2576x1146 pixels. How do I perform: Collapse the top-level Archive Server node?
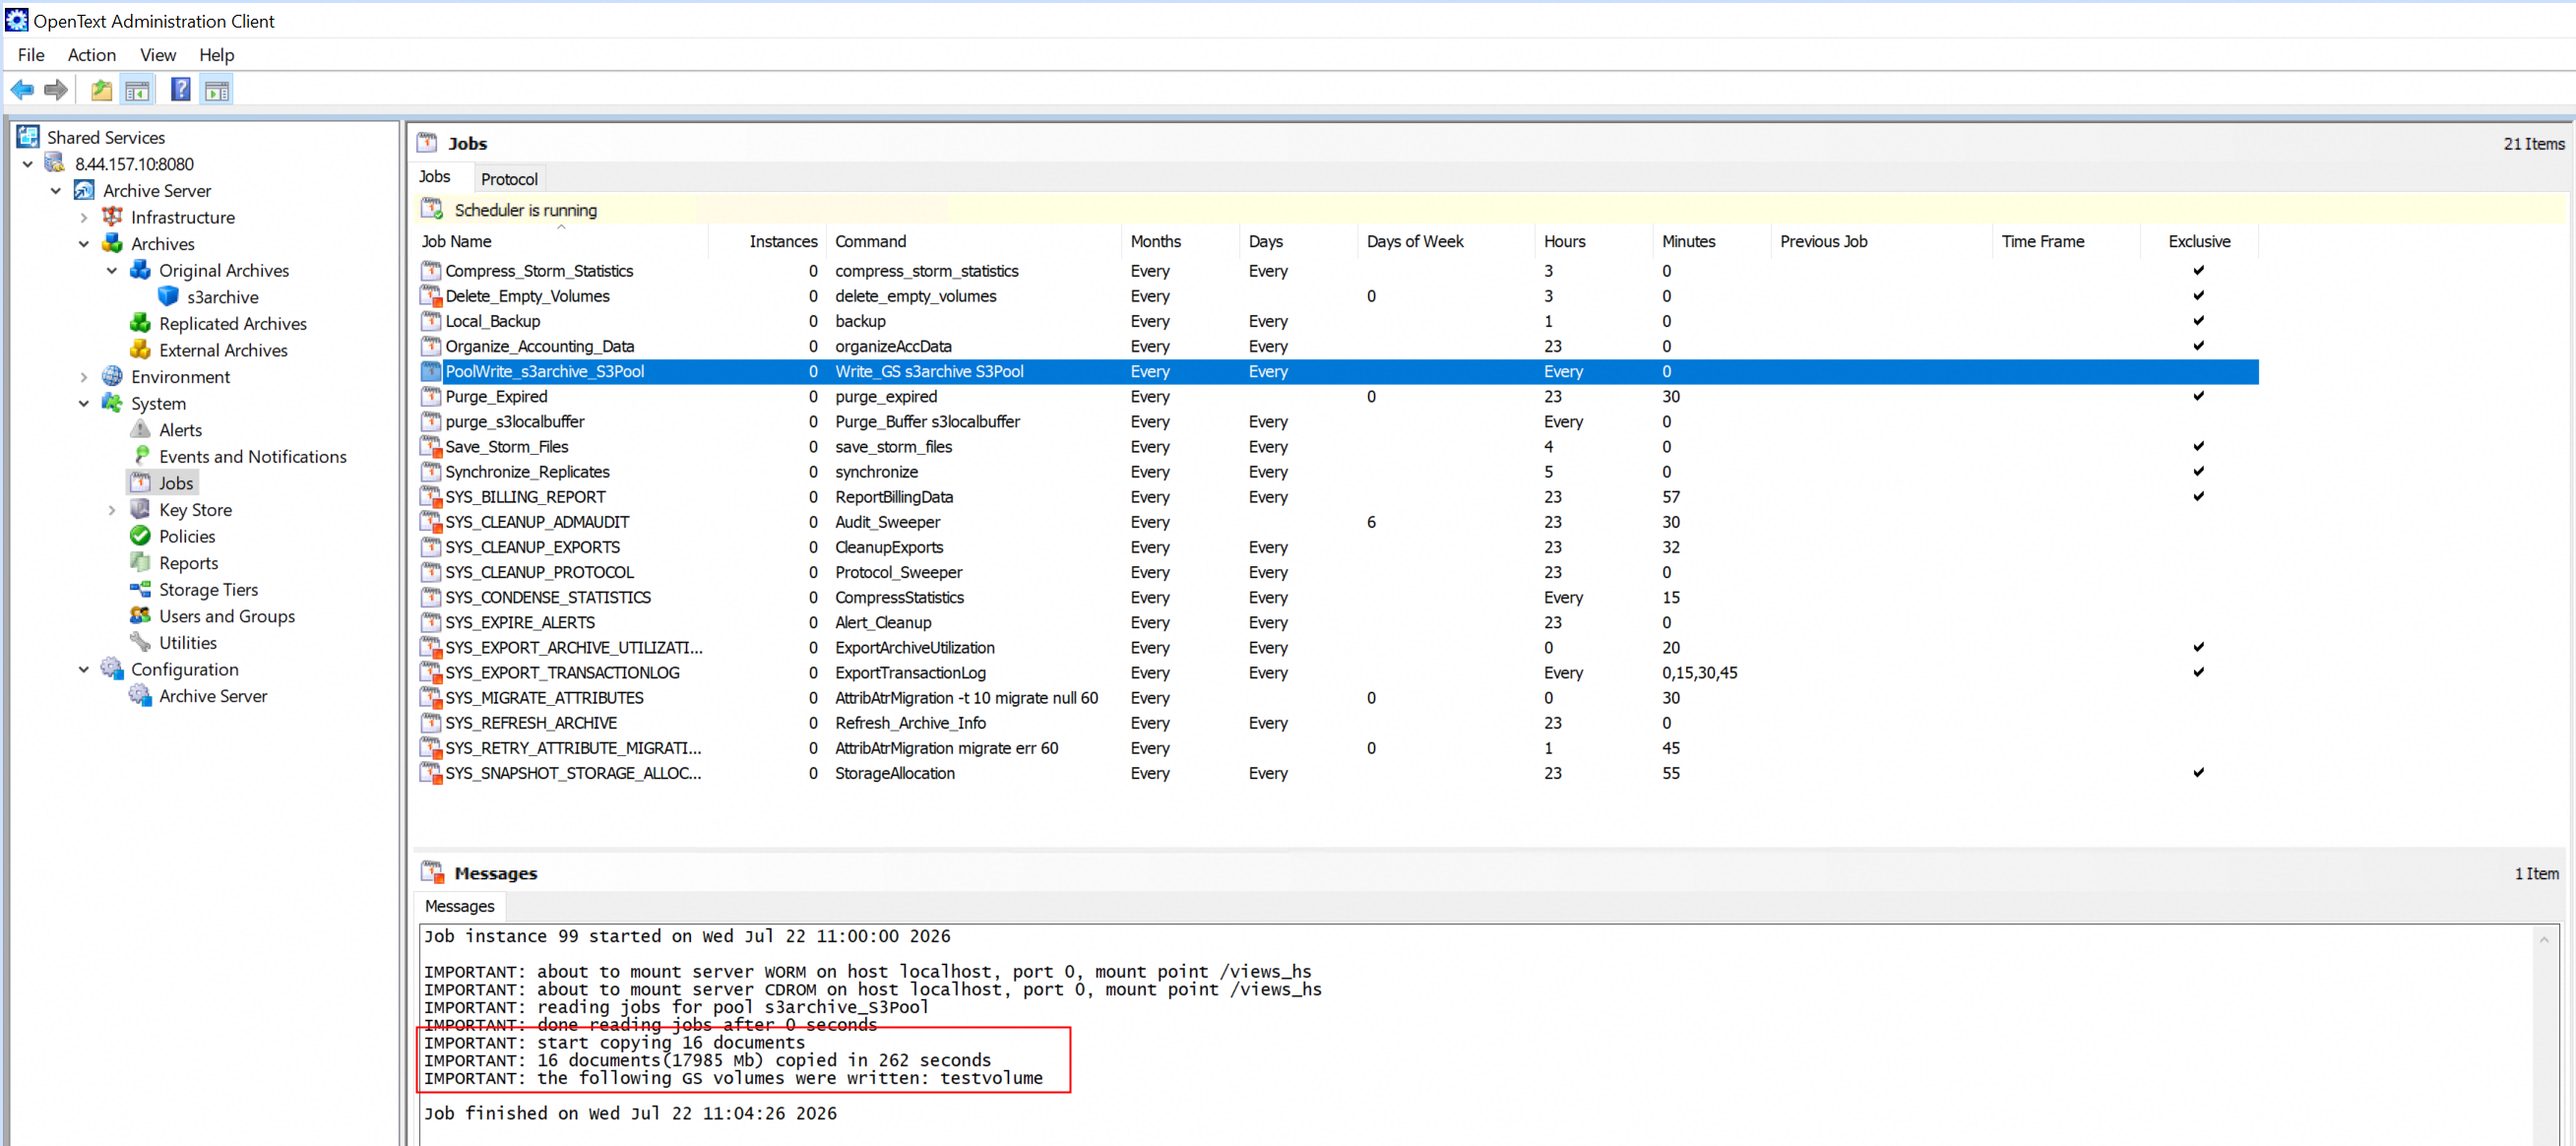point(56,190)
